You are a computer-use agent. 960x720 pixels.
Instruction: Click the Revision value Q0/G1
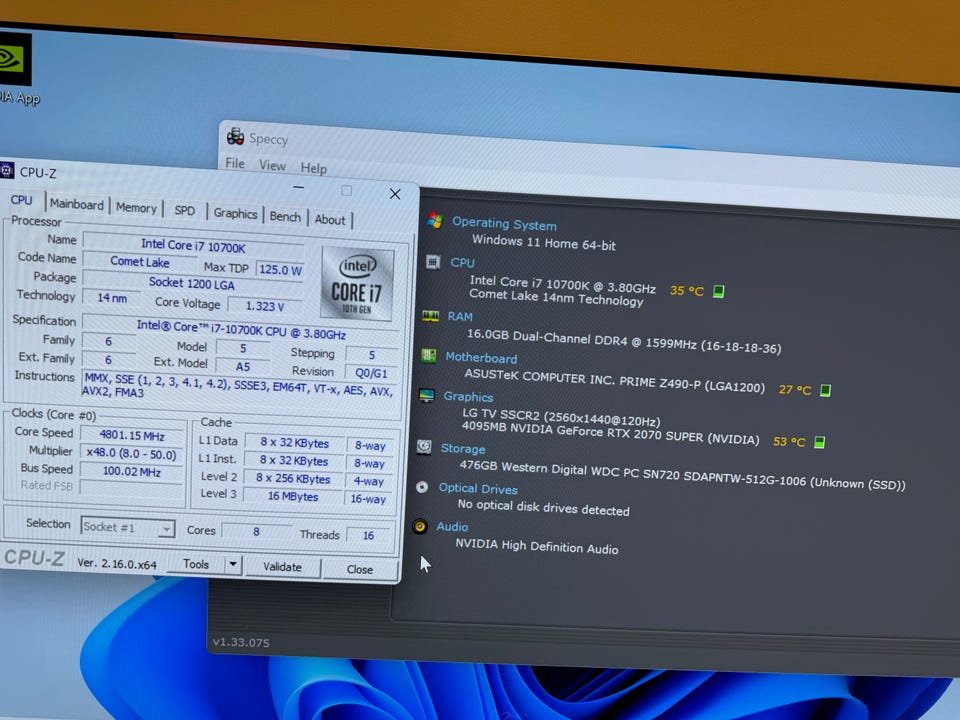coord(371,373)
